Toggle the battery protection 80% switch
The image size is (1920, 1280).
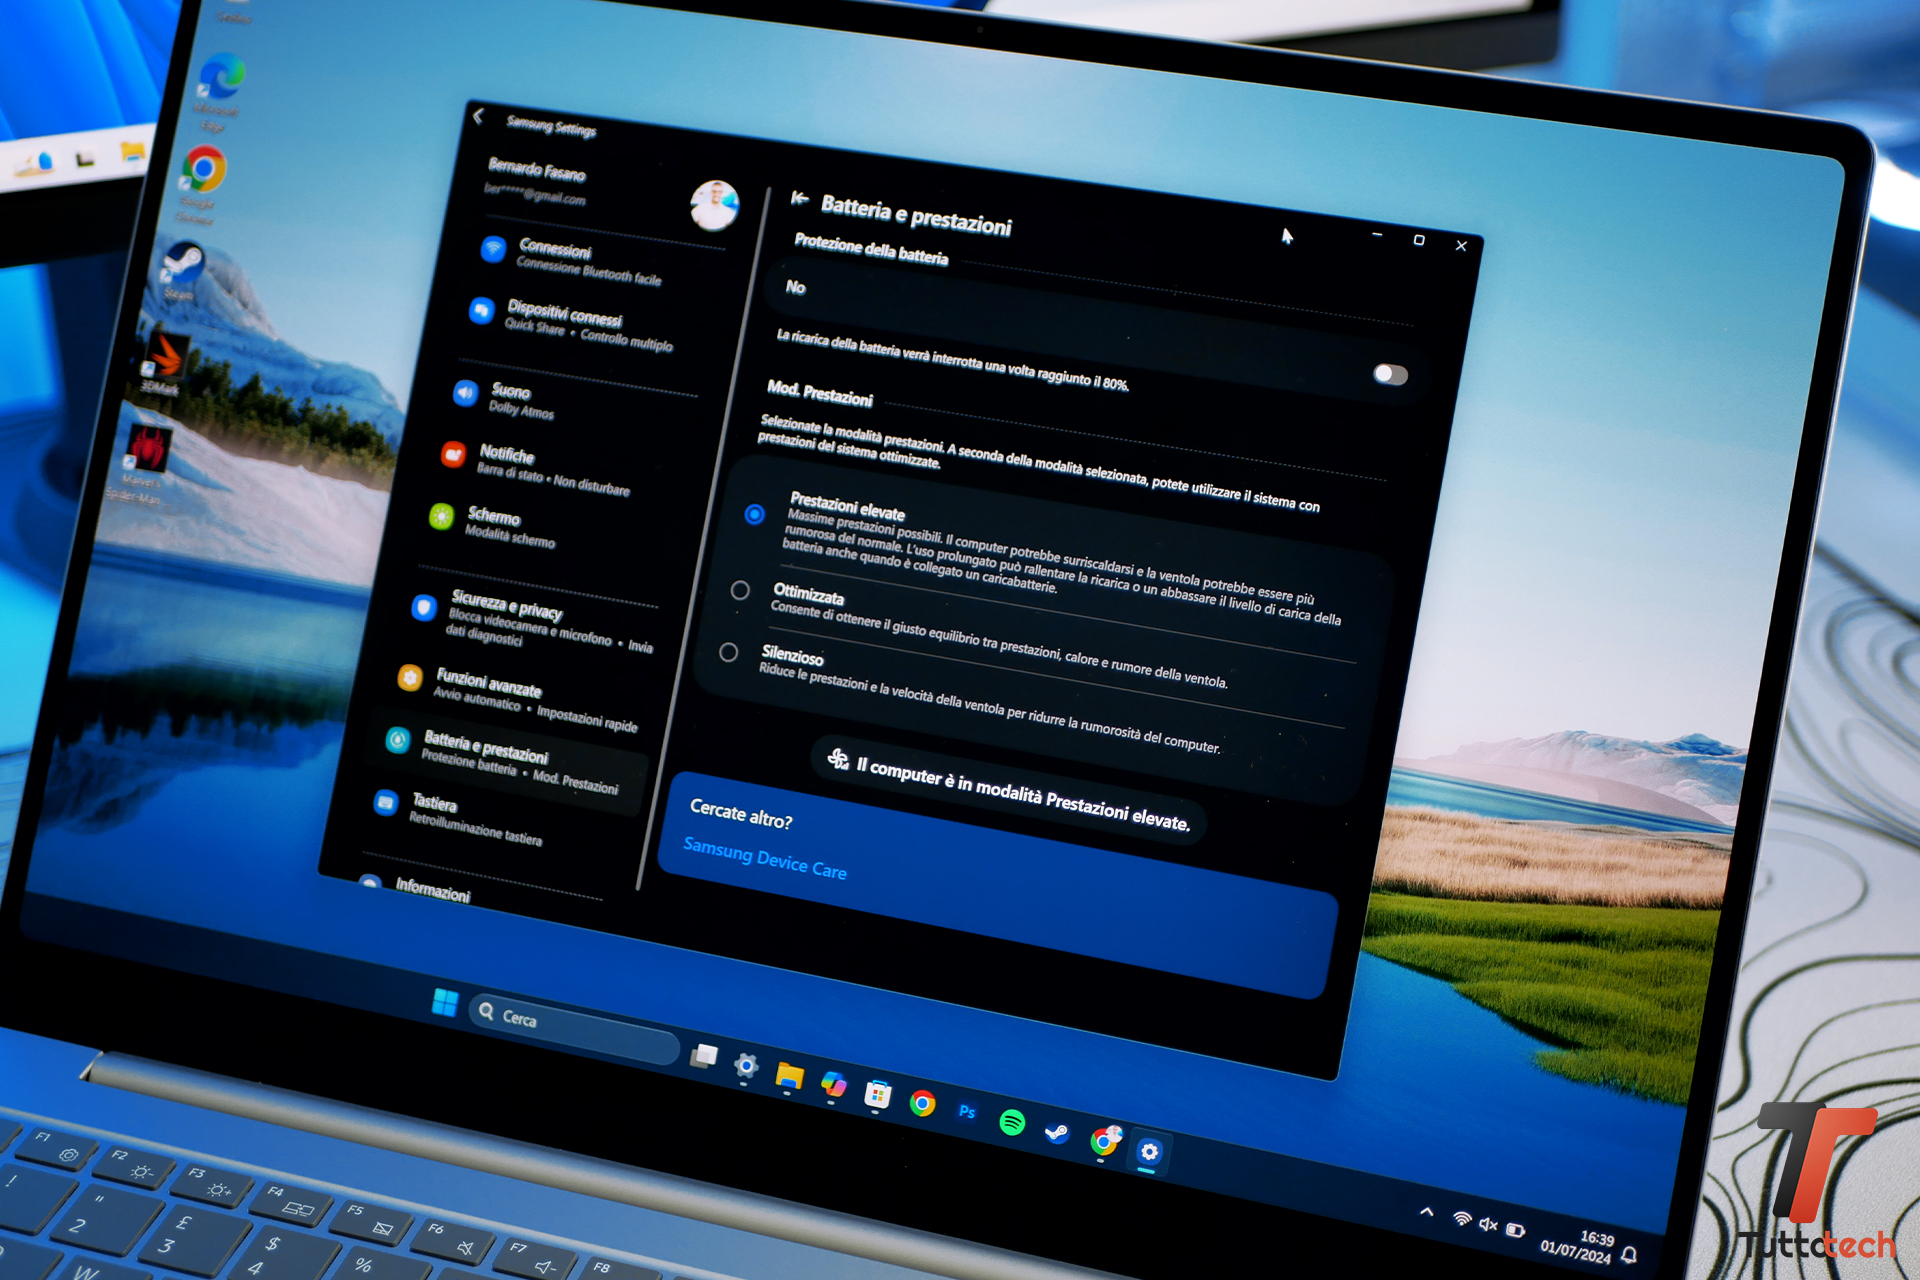(1389, 374)
